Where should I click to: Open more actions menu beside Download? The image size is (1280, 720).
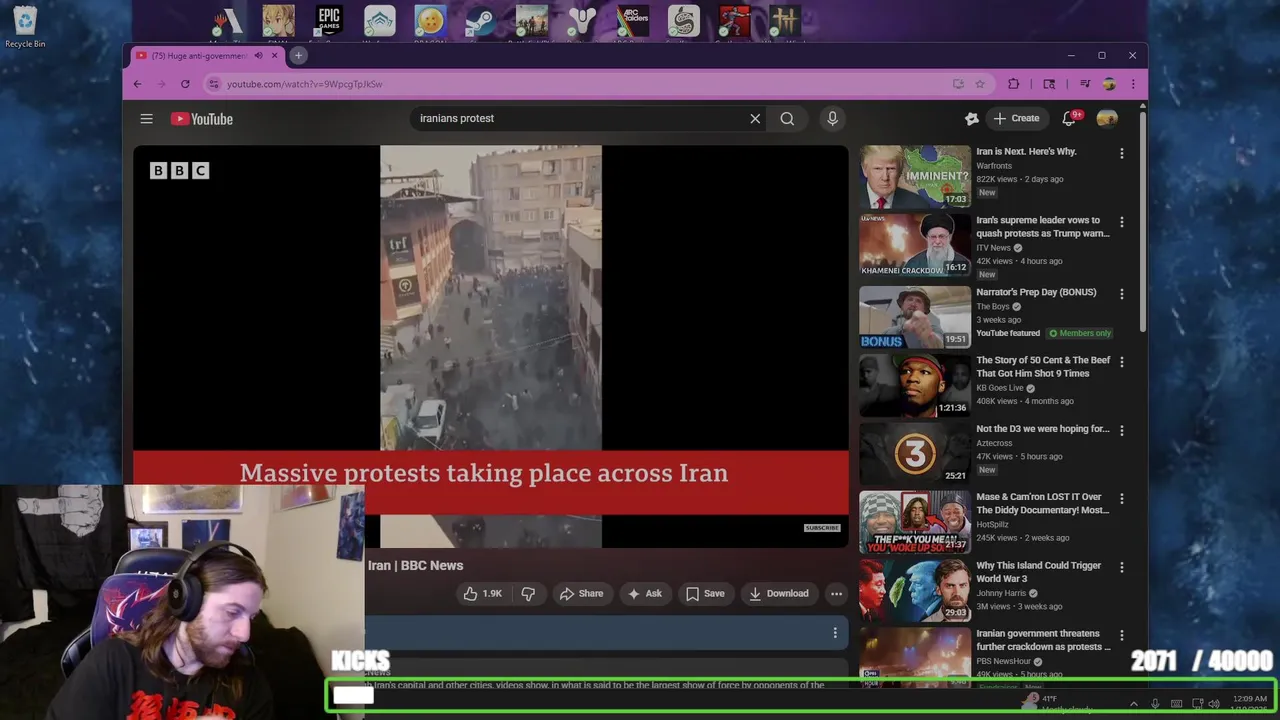point(836,593)
